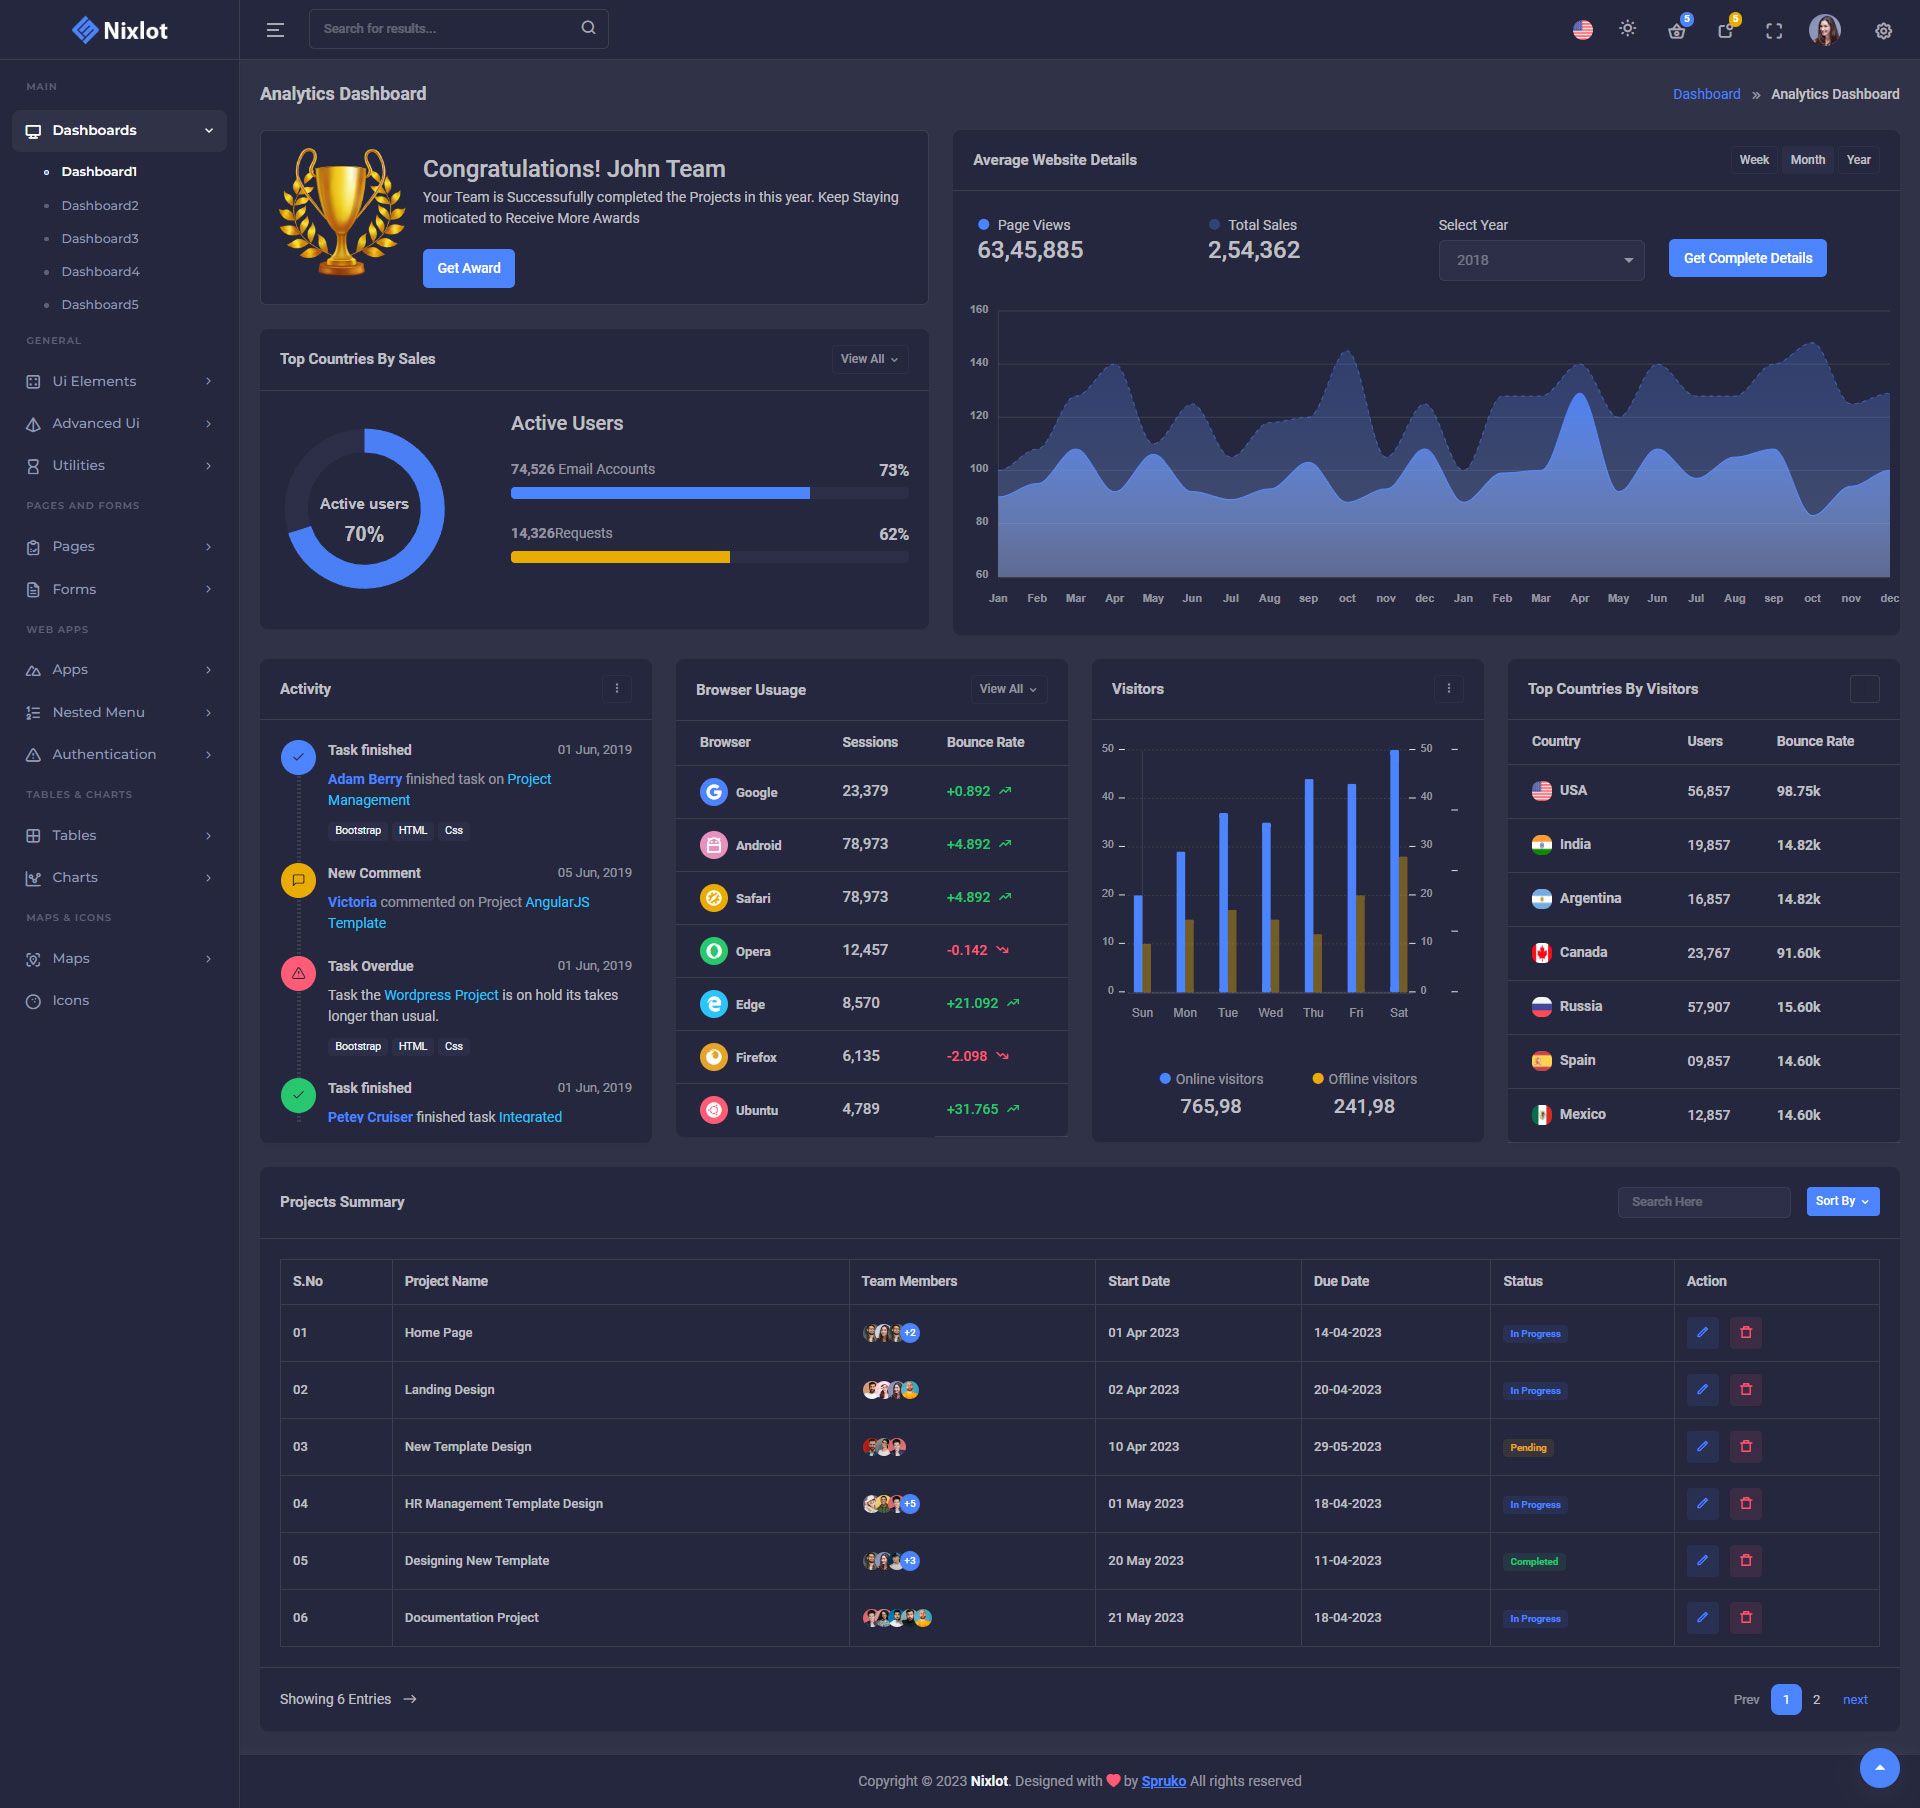Click scroll-to-top arrow button
The height and width of the screenshot is (1808, 1920).
pos(1879,1768)
